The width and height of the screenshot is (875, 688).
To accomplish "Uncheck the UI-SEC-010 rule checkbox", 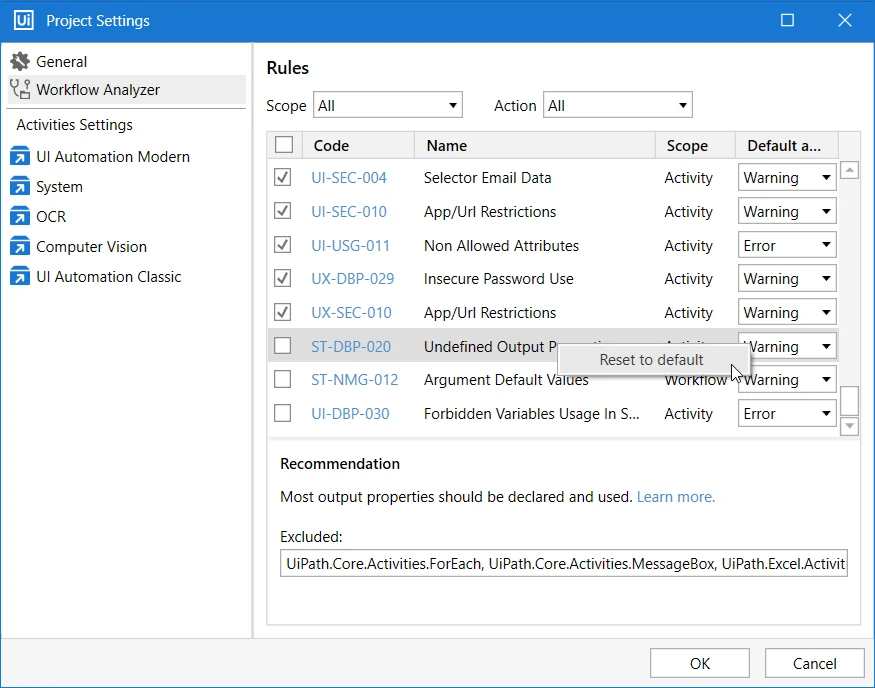I will [282, 211].
